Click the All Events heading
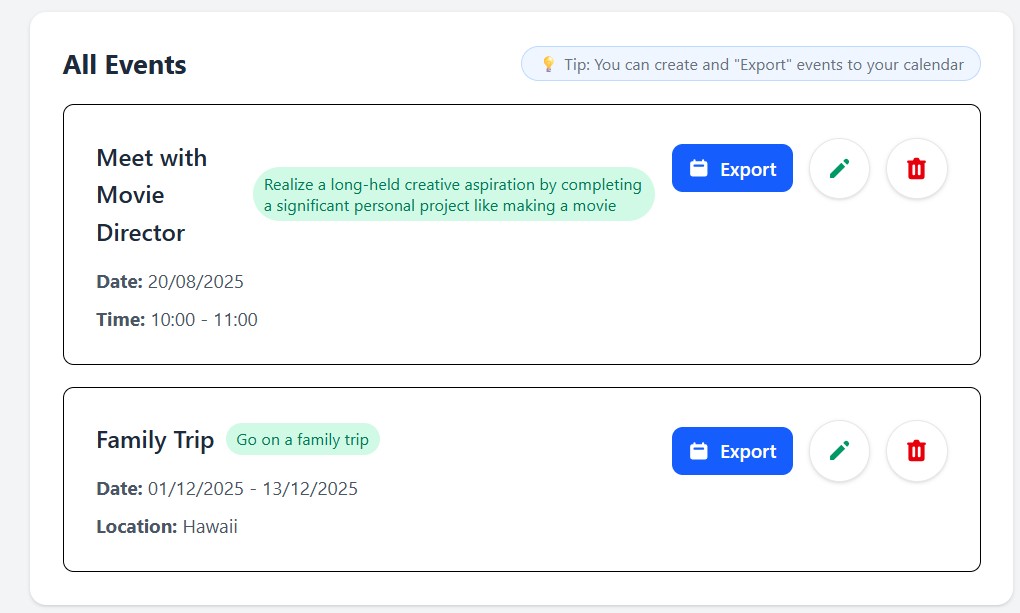The height and width of the screenshot is (613, 1020). [124, 65]
